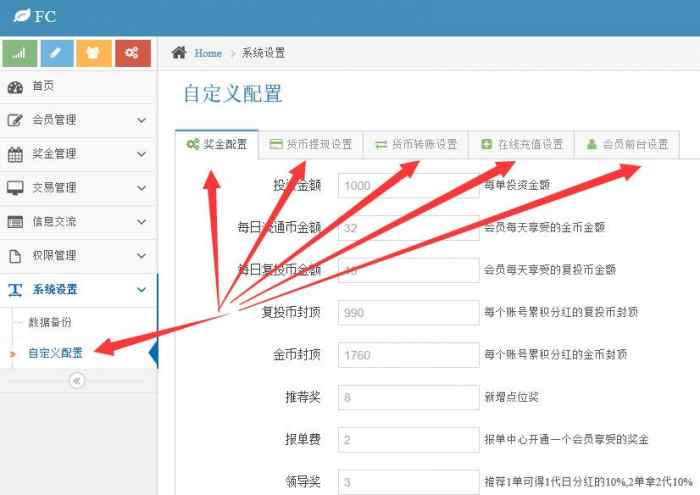Open the 会员前台设置 tab

[x=627, y=144]
